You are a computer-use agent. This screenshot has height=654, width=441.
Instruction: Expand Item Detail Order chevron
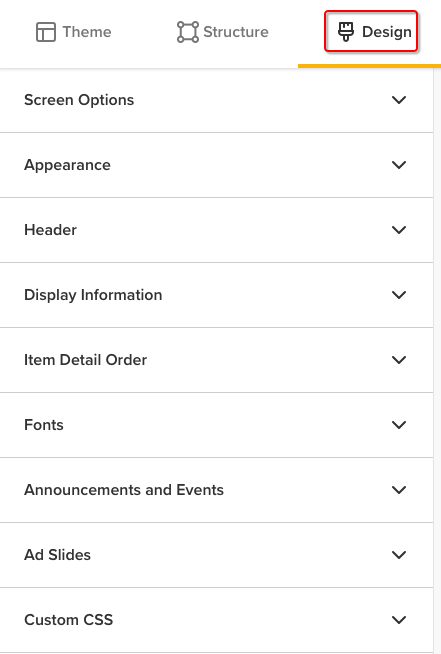pos(399,360)
